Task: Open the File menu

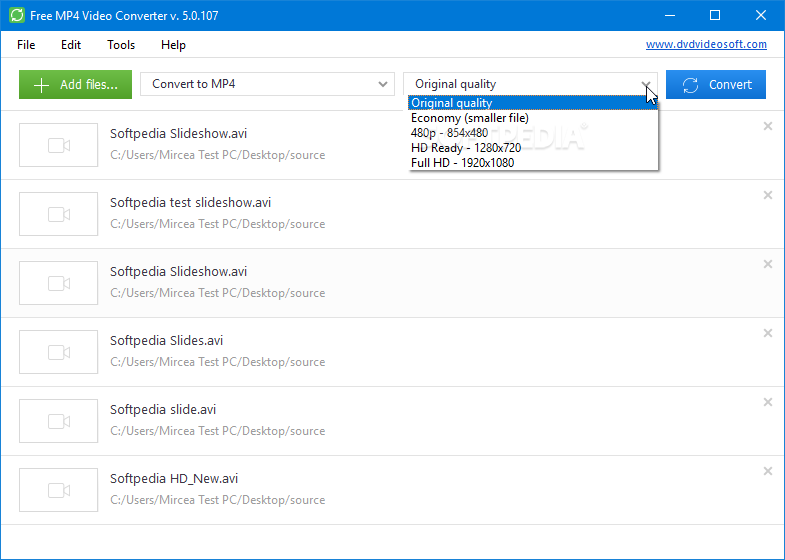Action: point(26,45)
